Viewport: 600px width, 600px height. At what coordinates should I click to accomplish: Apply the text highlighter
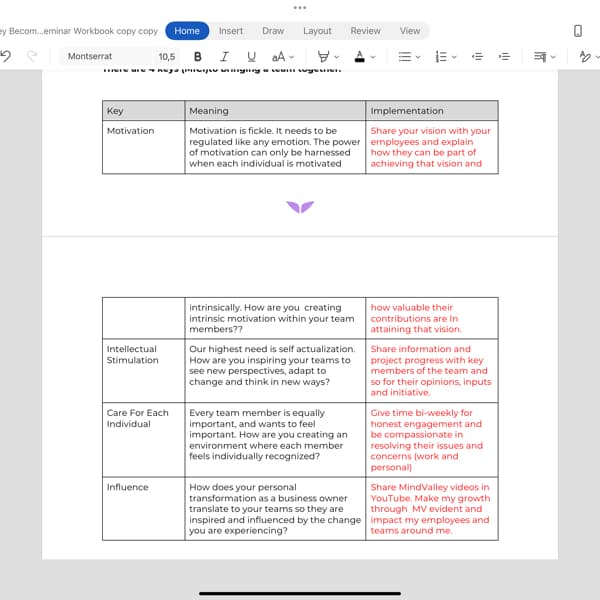coord(323,57)
